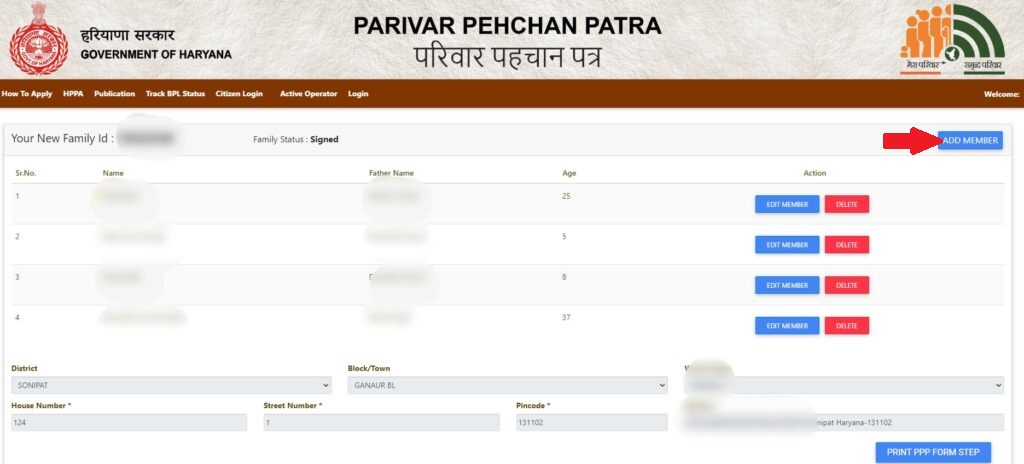Edit member in row 3 aged 8
Screen dimensions: 1024x464
(787, 286)
